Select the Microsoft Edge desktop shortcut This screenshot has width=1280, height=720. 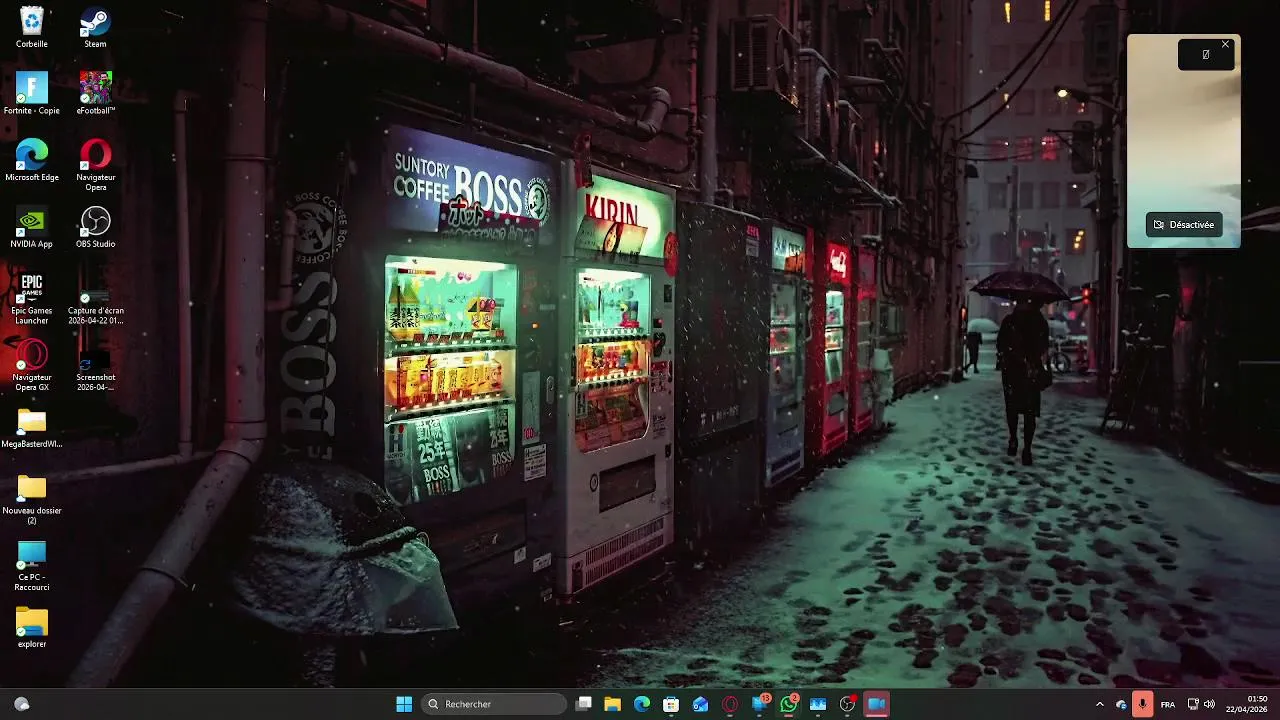[32, 160]
